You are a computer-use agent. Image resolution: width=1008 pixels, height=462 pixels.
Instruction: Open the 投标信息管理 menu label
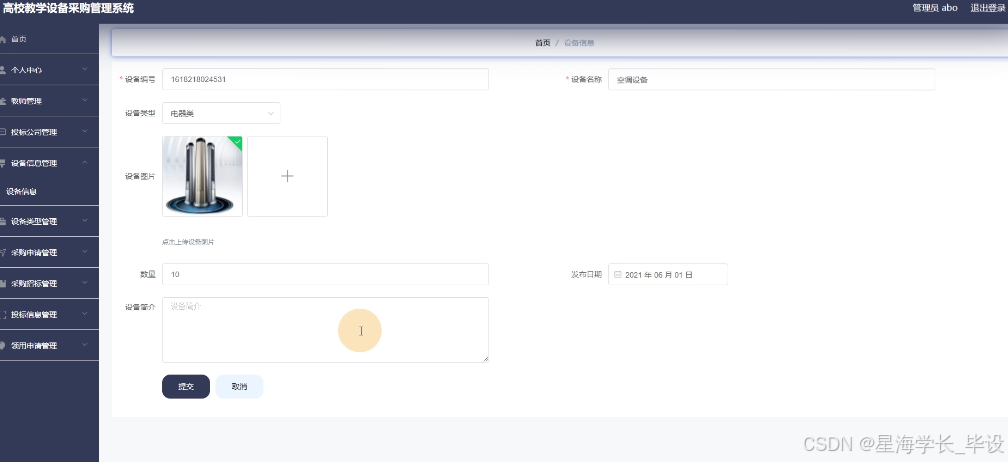click(34, 314)
